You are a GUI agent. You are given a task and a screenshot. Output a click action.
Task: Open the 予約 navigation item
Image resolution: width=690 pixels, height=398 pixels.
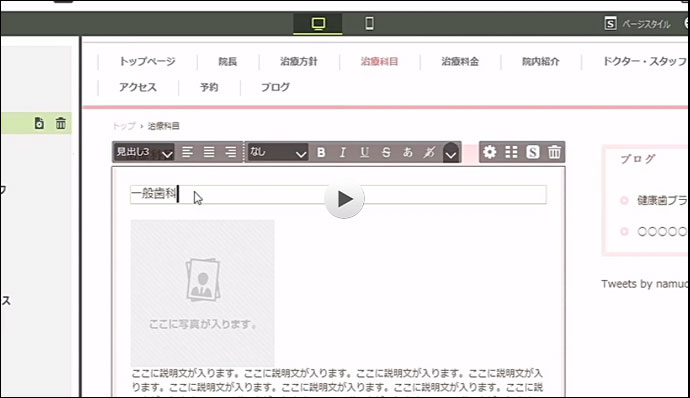pyautogui.click(x=209, y=87)
